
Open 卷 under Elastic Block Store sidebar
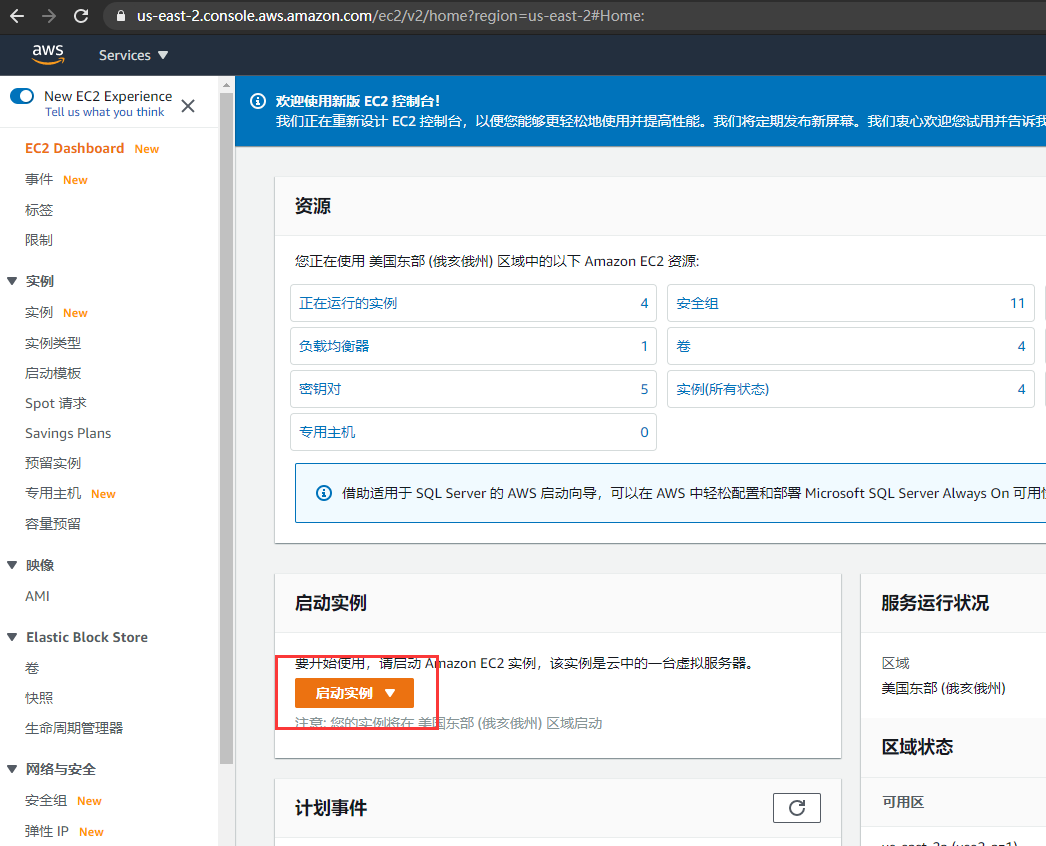[x=32, y=668]
